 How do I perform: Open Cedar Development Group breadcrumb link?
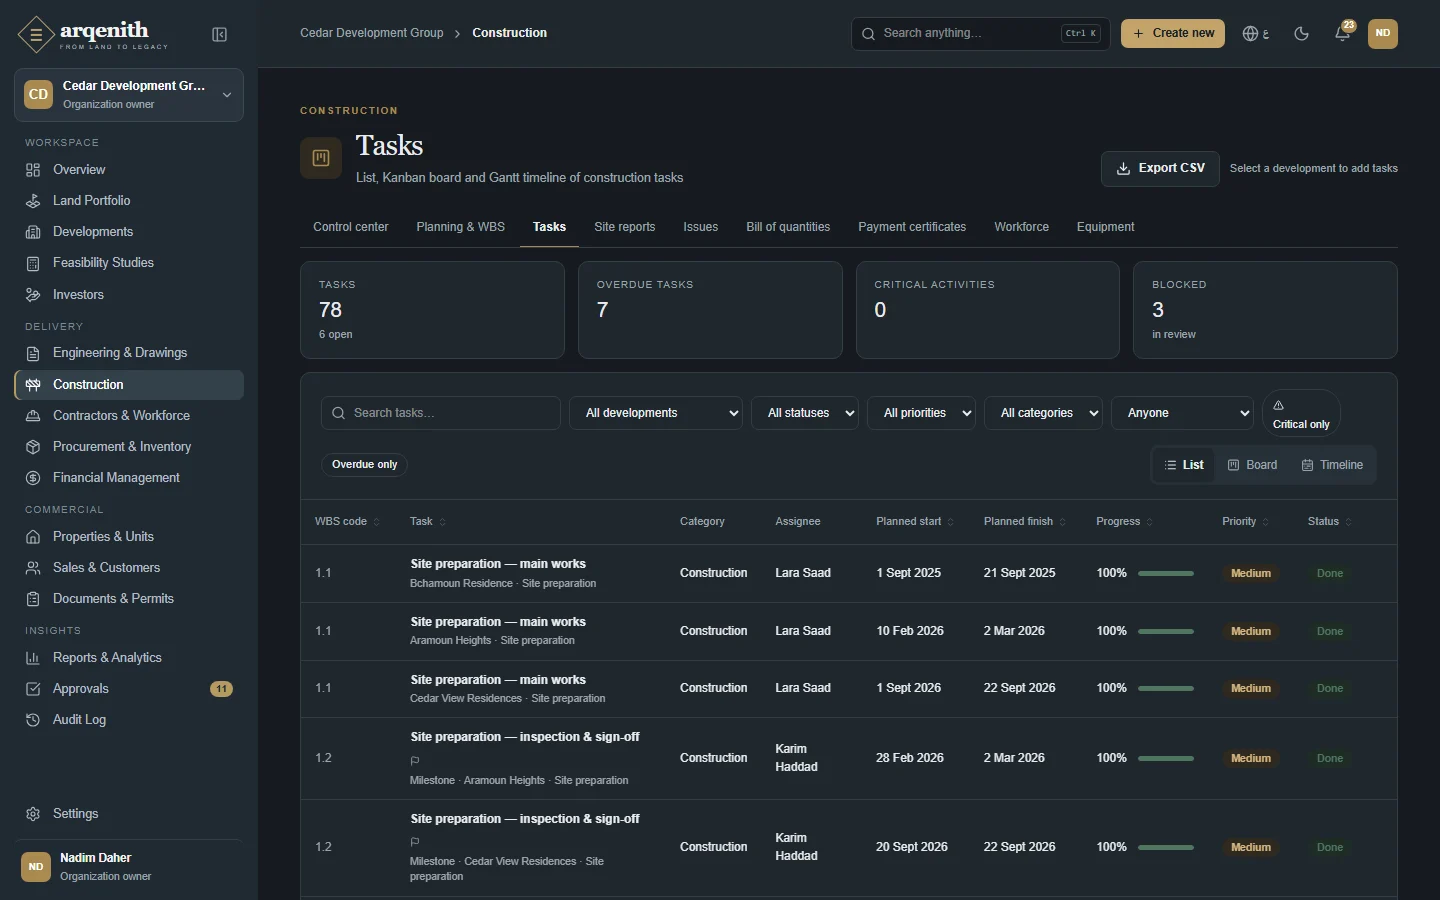point(372,33)
